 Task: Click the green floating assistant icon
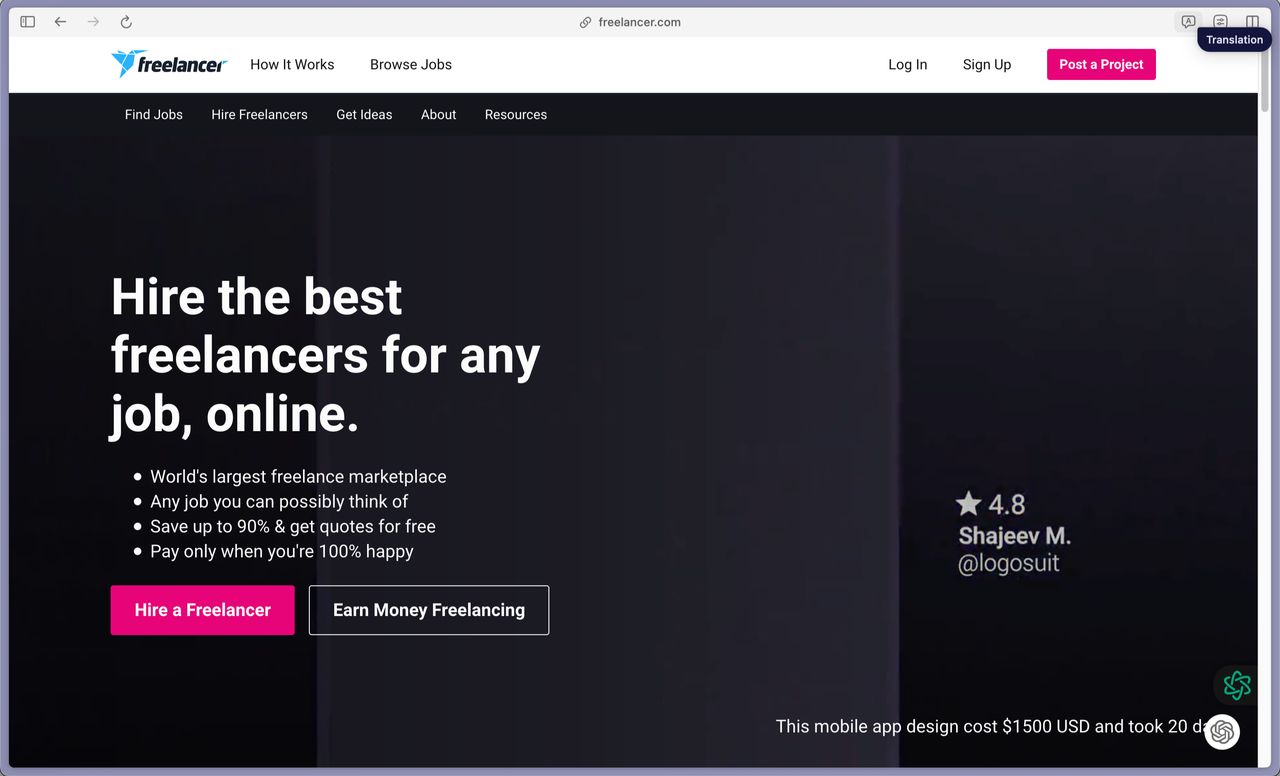(x=1237, y=685)
